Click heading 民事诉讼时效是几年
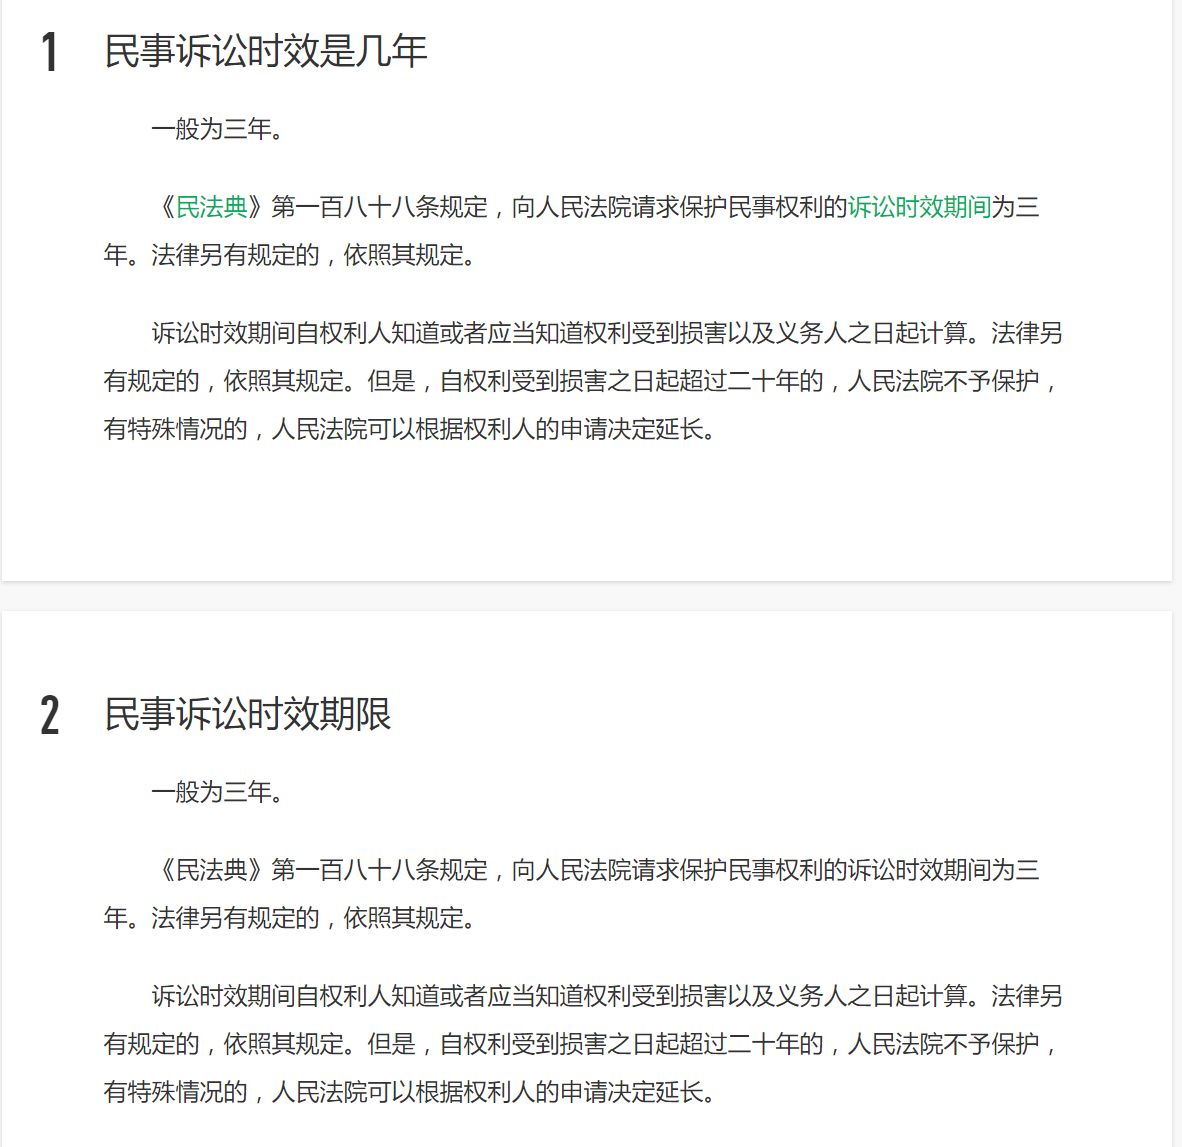 266,51
